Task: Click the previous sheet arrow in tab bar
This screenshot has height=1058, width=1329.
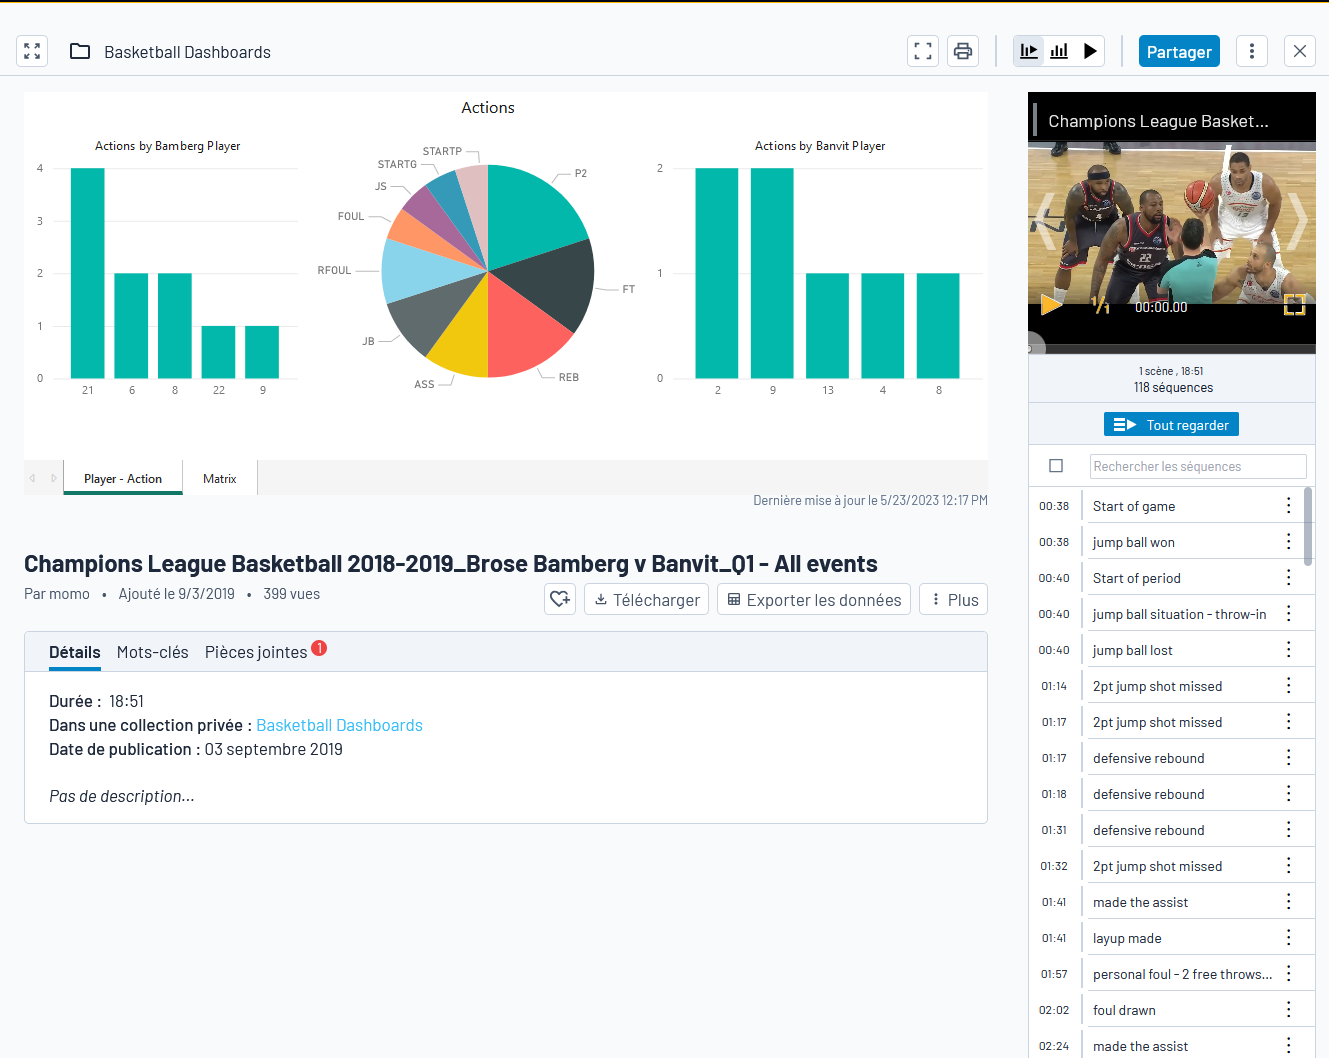Action: [x=32, y=478]
